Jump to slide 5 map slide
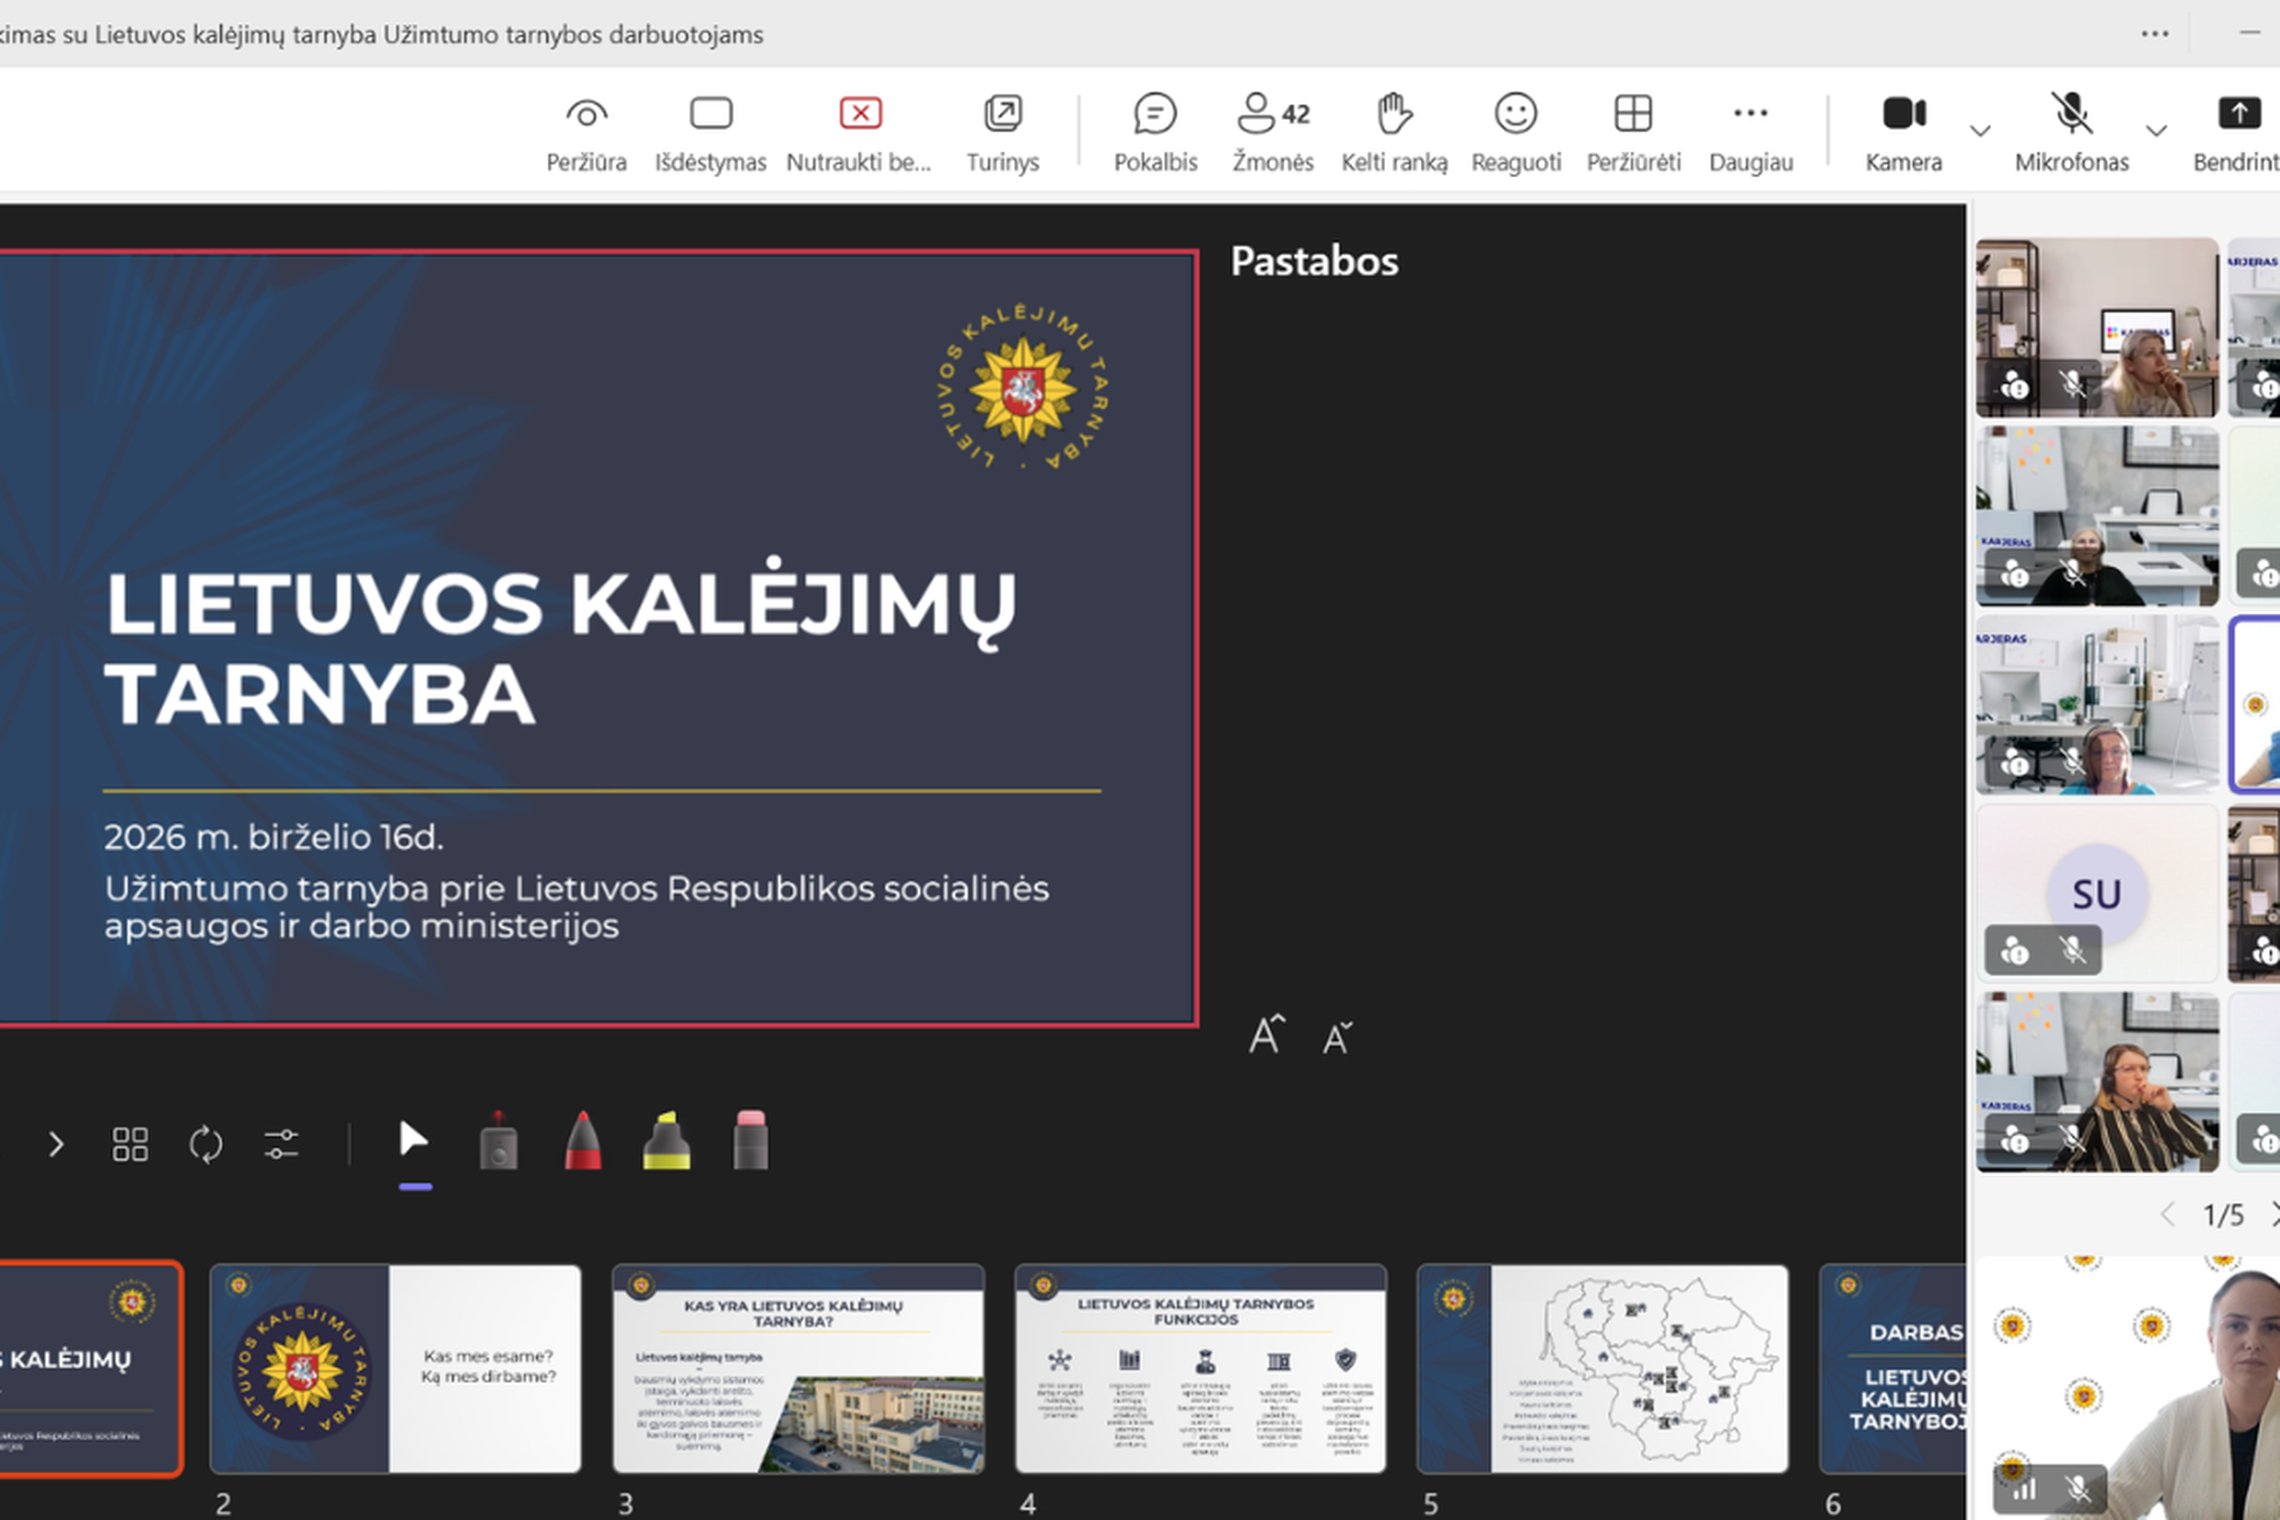This screenshot has width=2280, height=1520. pos(1603,1369)
